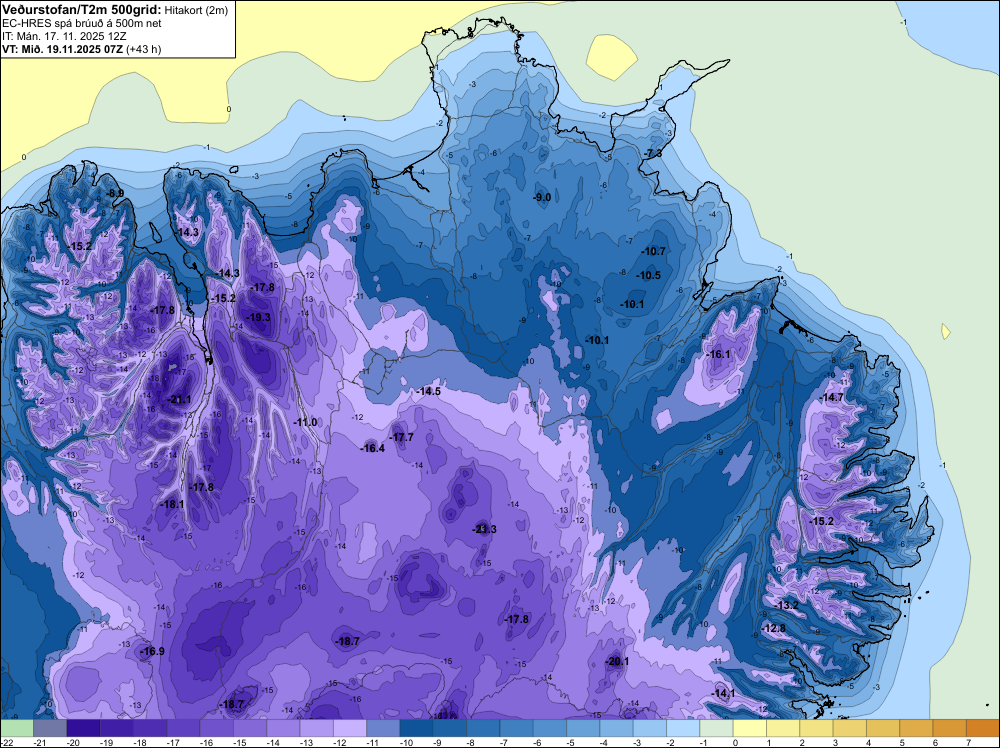
Task: Select the -10.7 temperature value
Action: (x=653, y=251)
